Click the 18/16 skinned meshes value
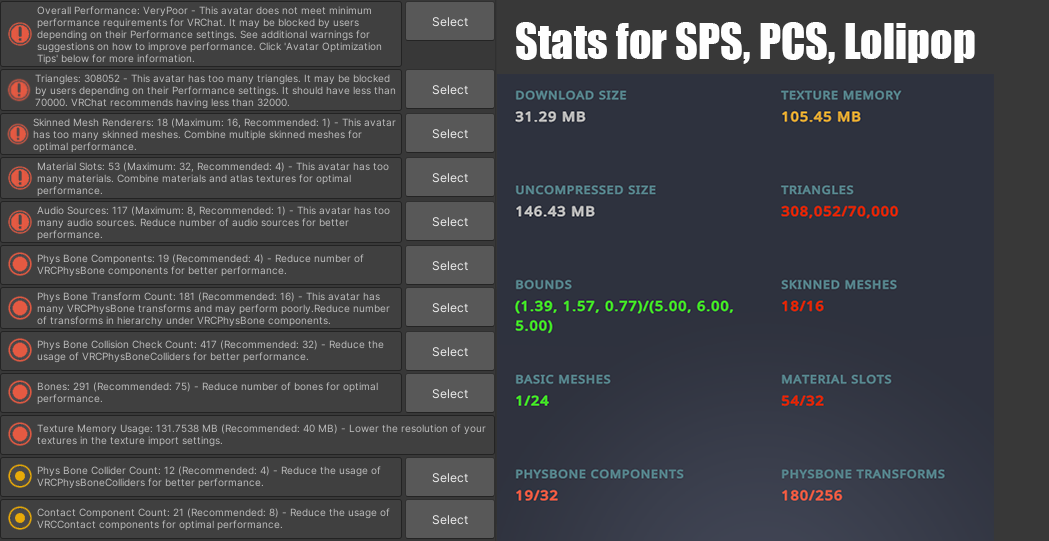This screenshot has height=541, width=1049. click(x=802, y=306)
